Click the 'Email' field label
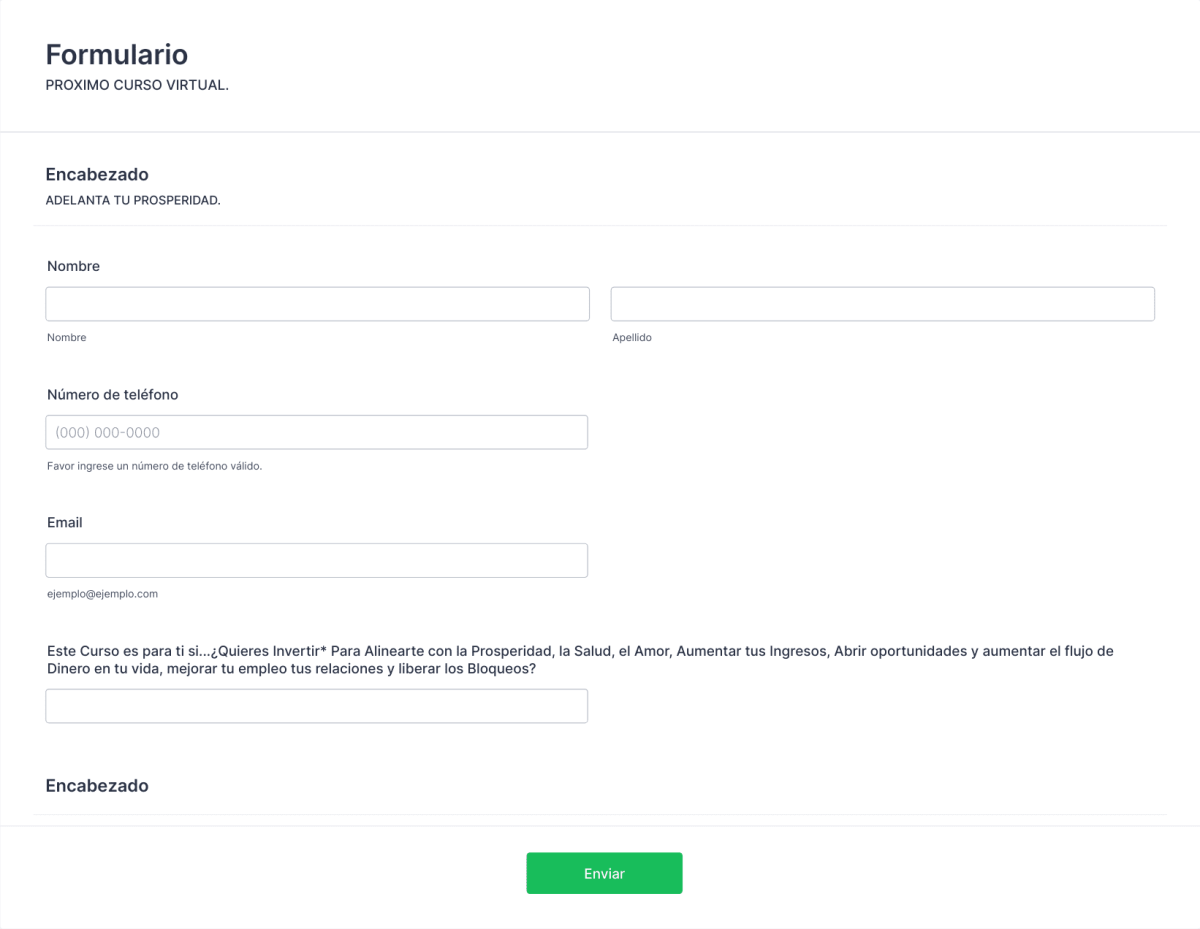The image size is (1200, 929). 64,522
